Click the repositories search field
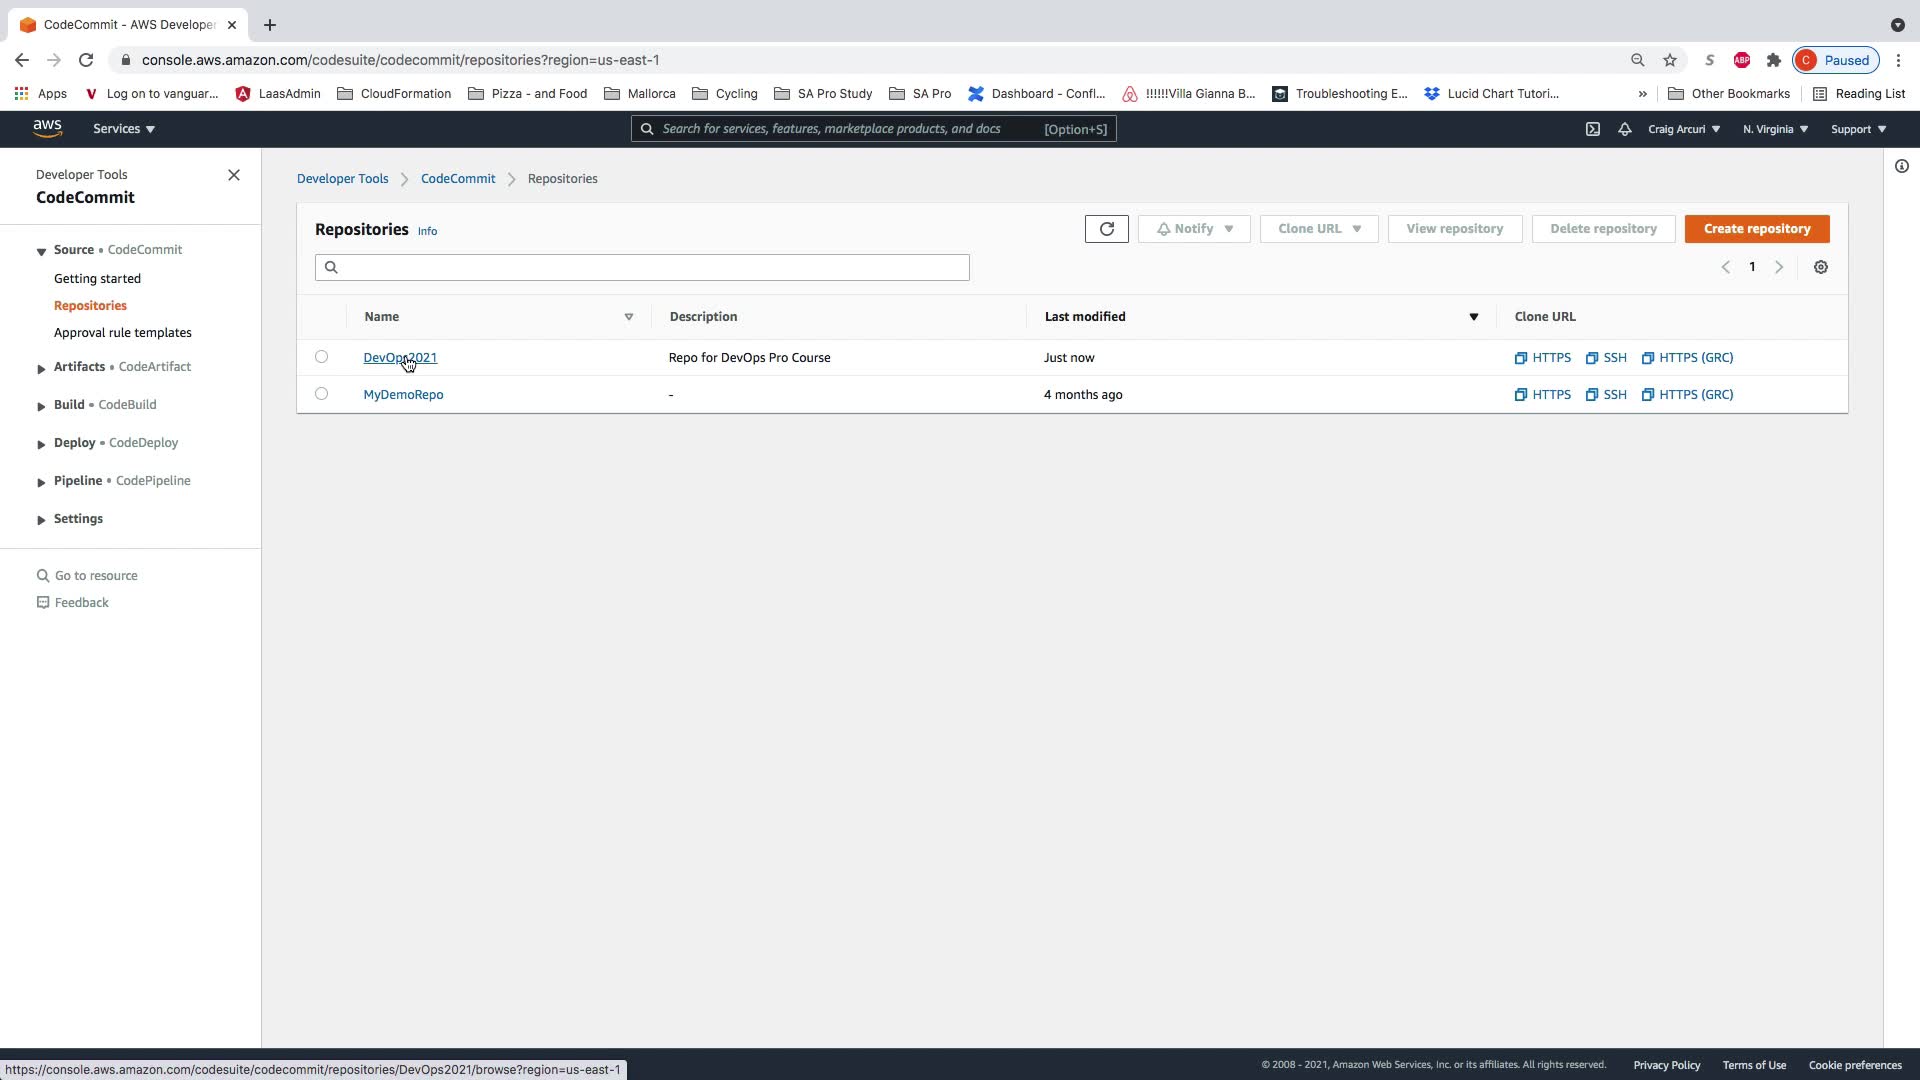The width and height of the screenshot is (1920, 1080). 642,267
